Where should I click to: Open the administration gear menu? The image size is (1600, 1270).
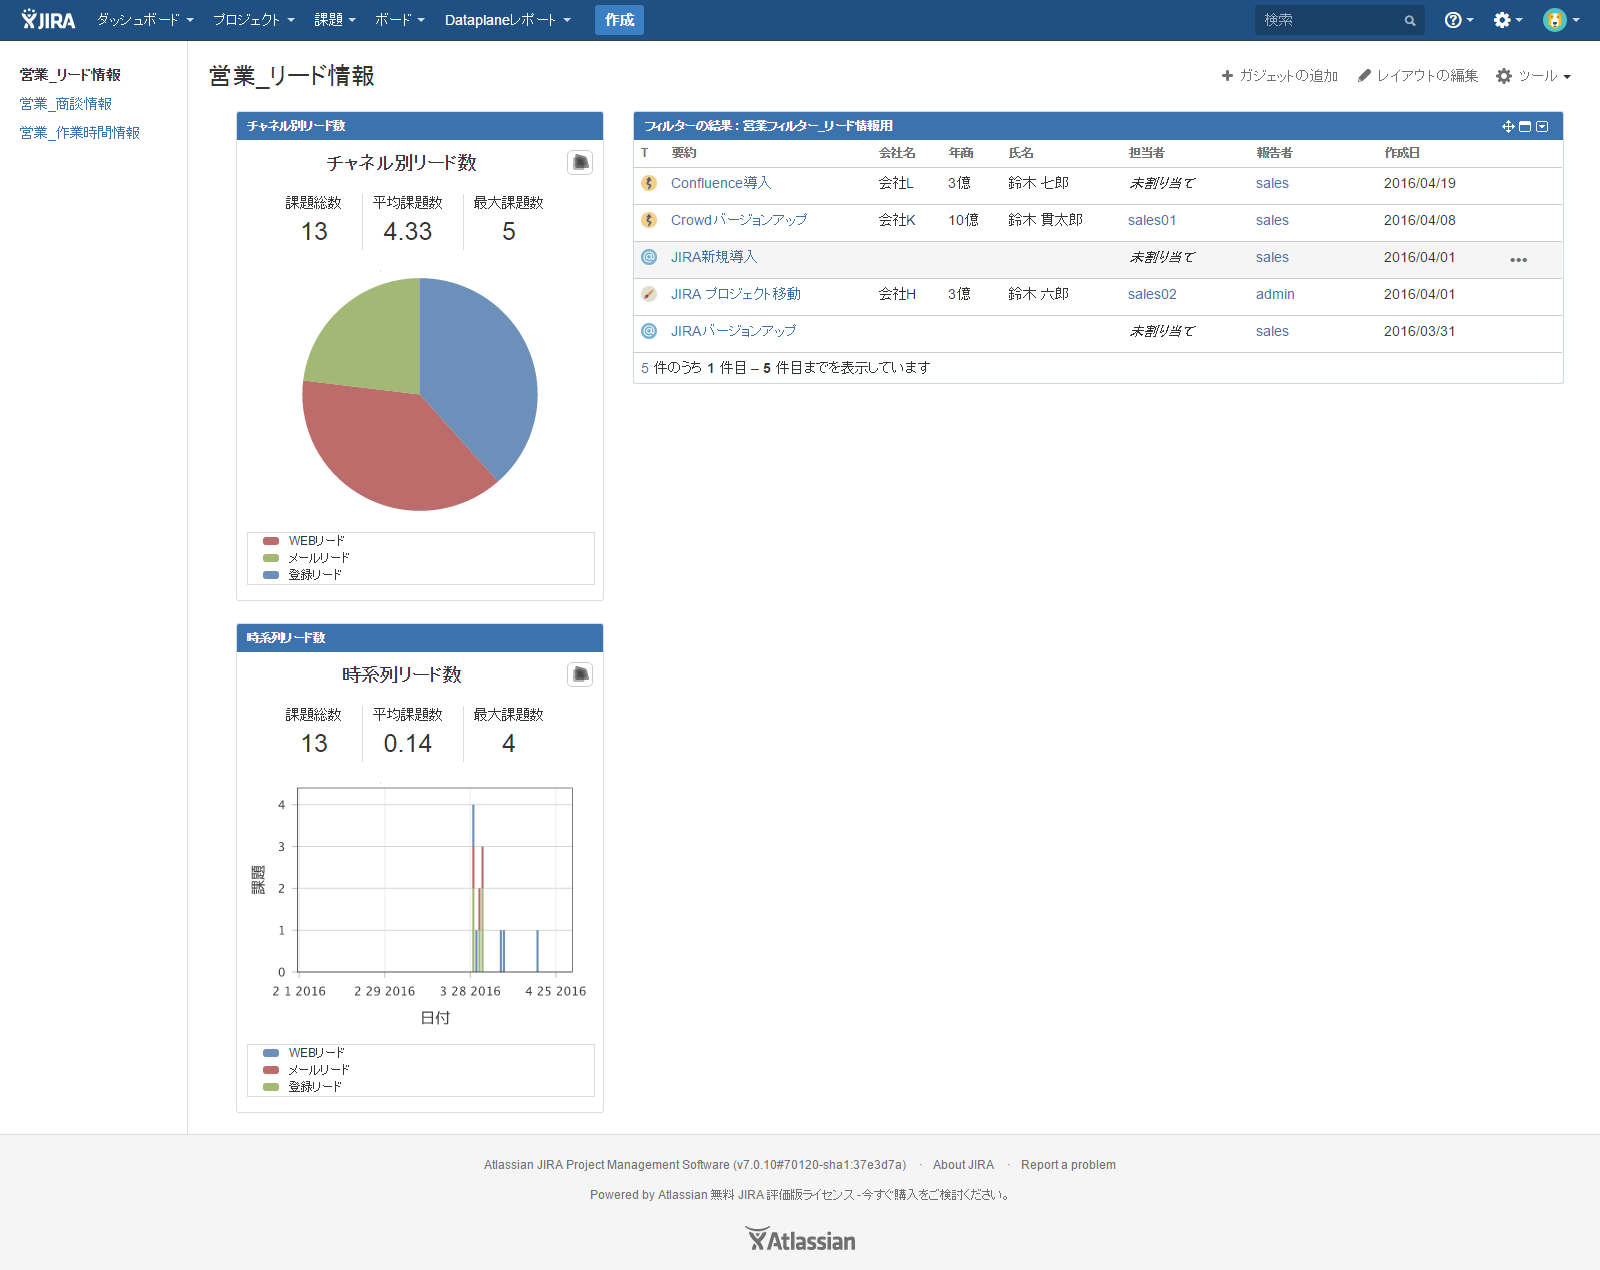pos(1507,20)
